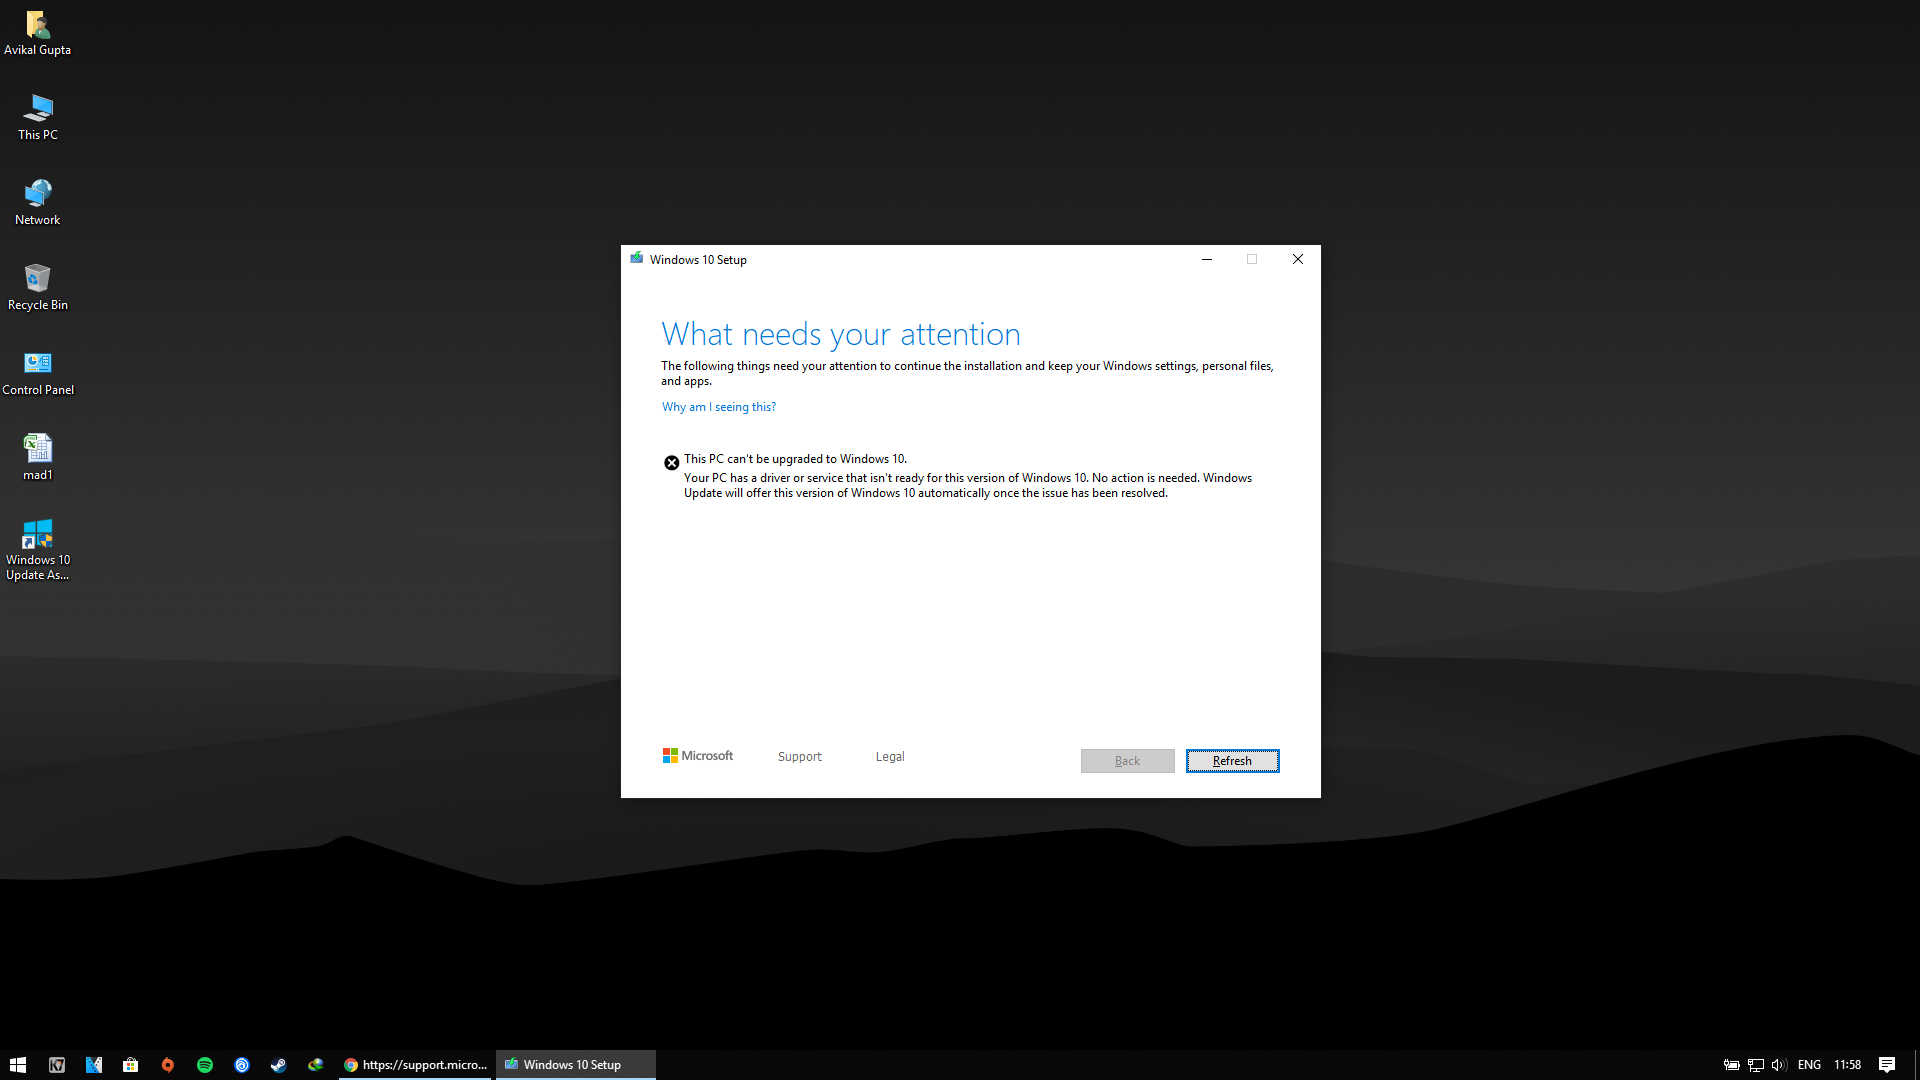1920x1080 pixels.
Task: Open the grey K taskbar app
Action: pyautogui.click(x=57, y=1065)
